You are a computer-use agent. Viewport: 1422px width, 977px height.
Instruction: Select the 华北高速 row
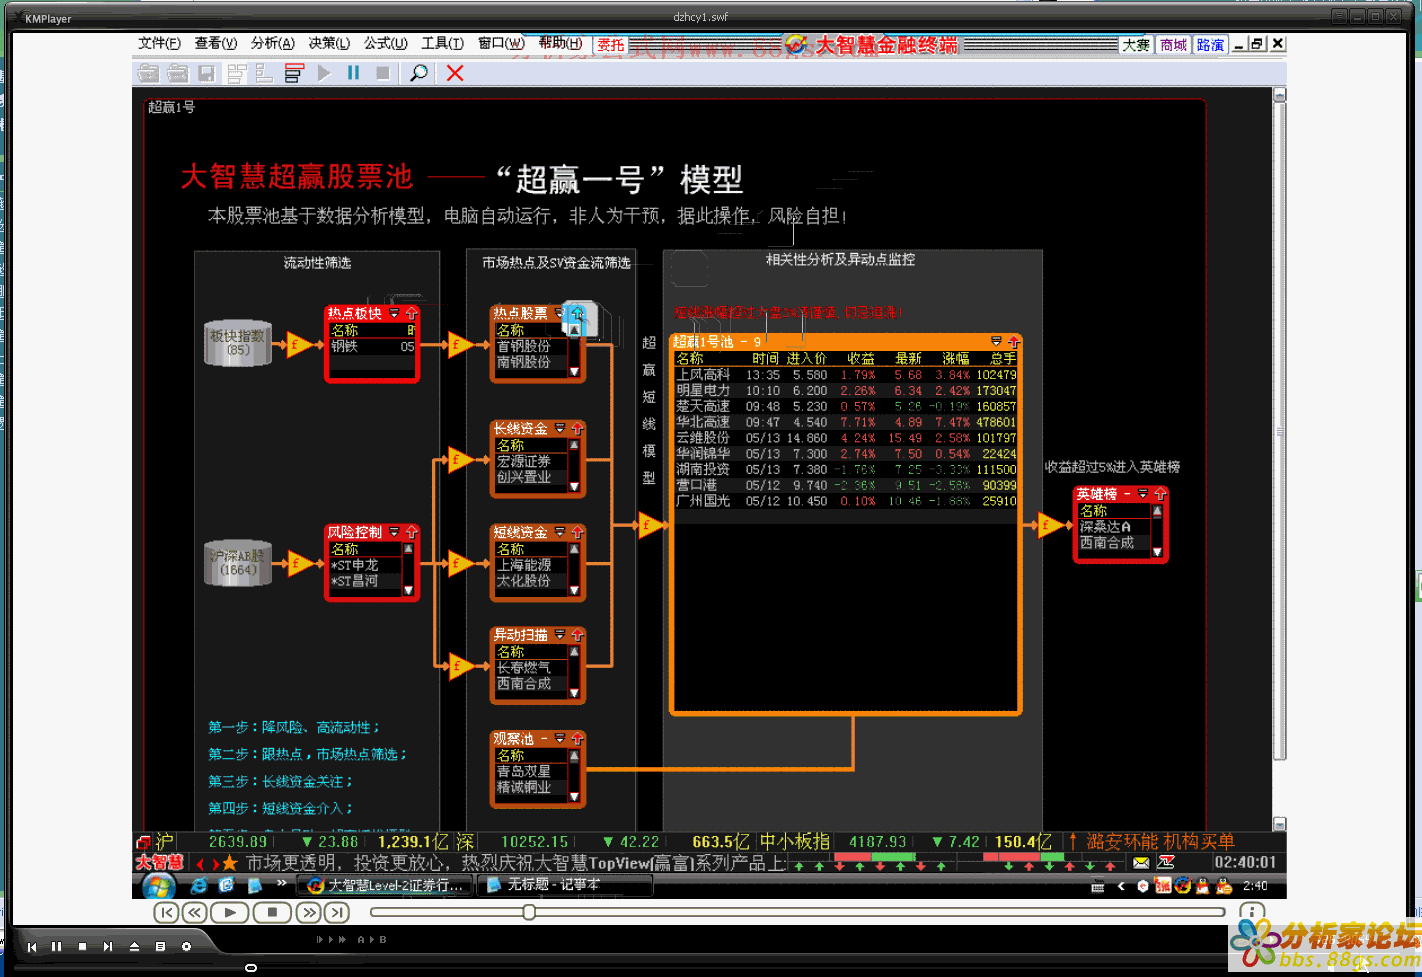(x=846, y=422)
